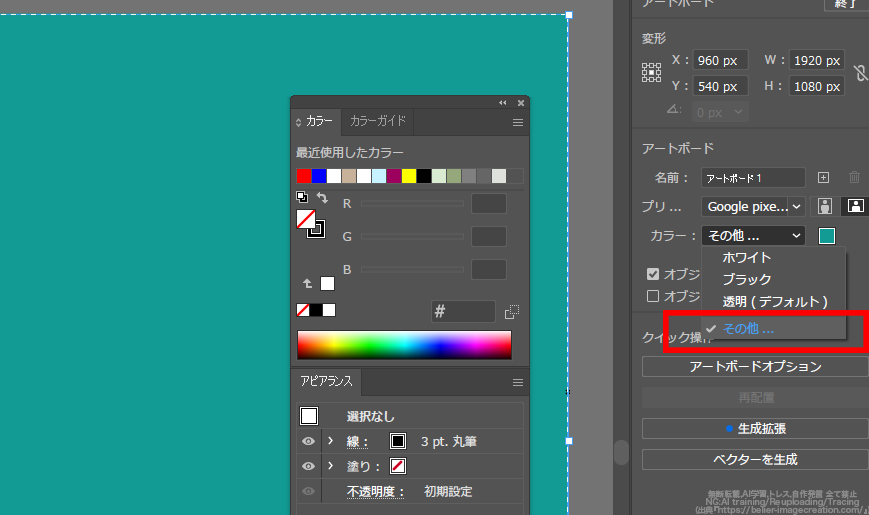Select 透明 (デフォルト) in color list

774,301
